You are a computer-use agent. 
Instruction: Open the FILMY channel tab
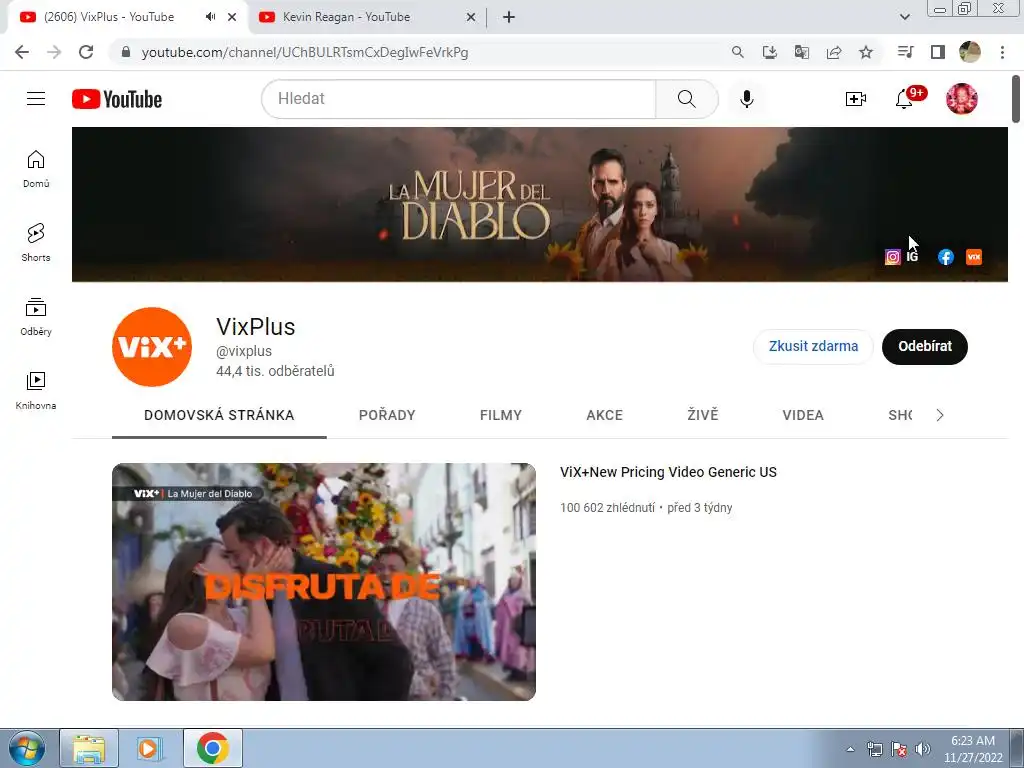[x=501, y=415]
